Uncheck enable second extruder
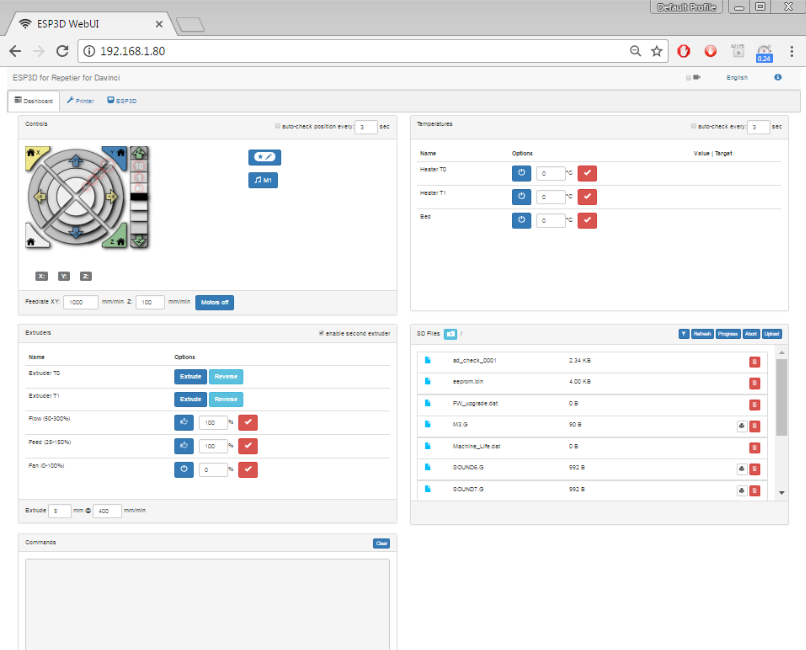Viewport: 806px width, 650px height. click(x=321, y=333)
